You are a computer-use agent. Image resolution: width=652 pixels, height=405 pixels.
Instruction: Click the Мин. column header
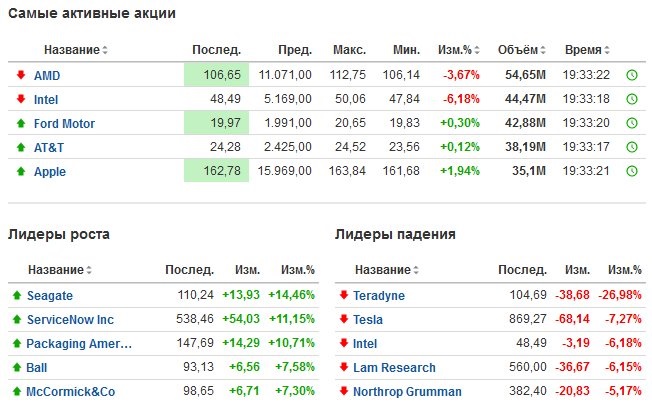[x=406, y=50]
